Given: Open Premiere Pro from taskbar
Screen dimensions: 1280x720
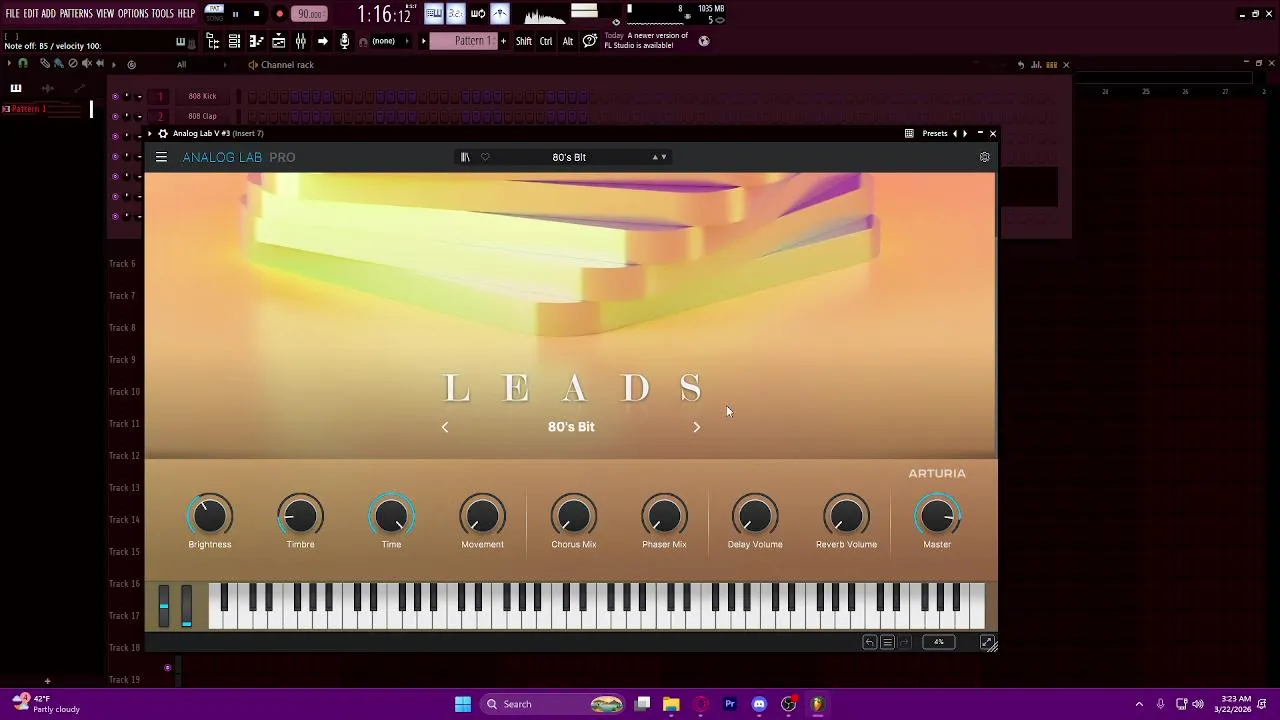Looking at the screenshot, I should coord(730,704).
